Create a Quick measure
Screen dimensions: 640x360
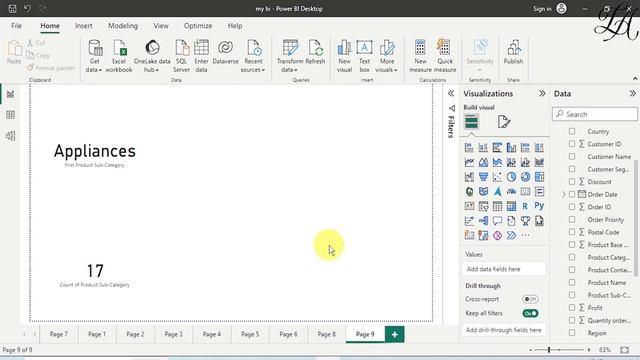445,56
